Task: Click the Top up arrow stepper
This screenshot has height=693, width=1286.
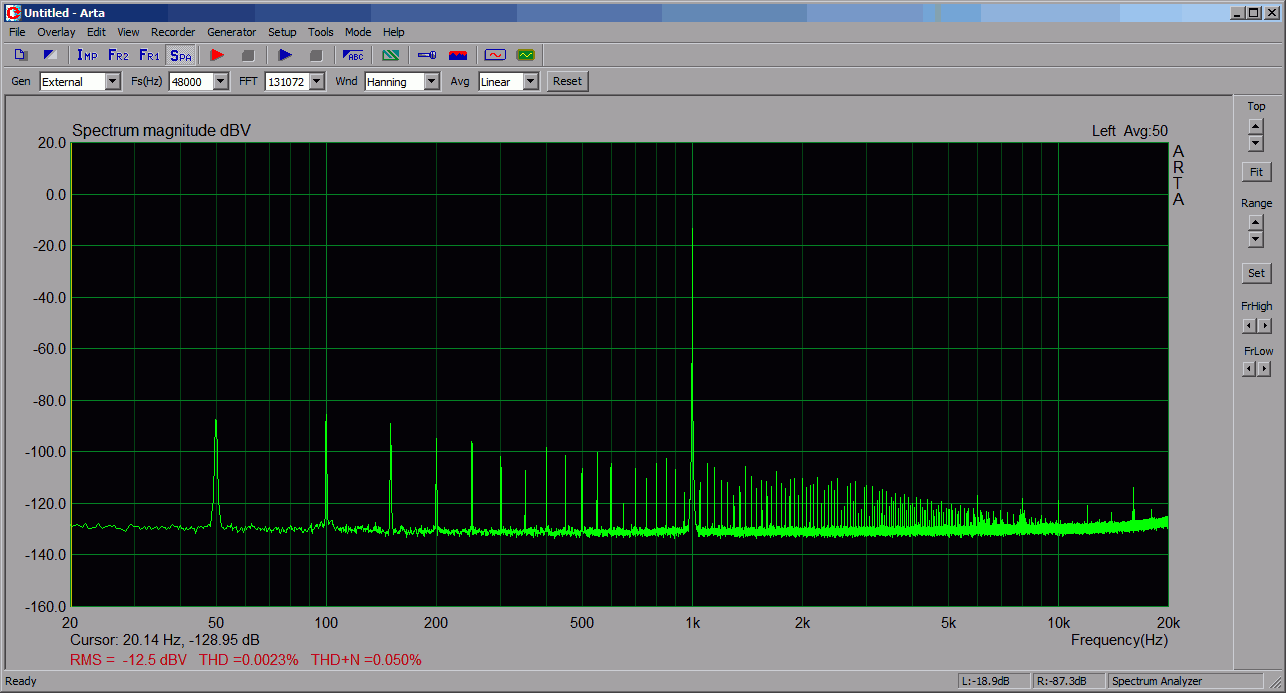Action: tap(1256, 126)
